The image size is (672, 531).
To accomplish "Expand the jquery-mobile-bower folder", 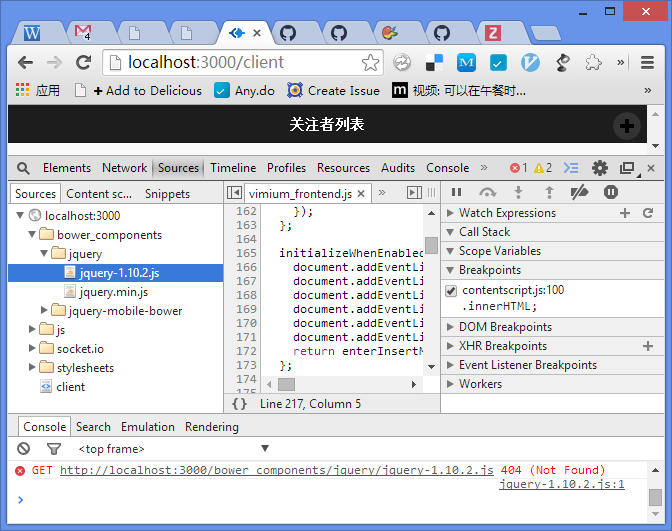I will [x=45, y=310].
